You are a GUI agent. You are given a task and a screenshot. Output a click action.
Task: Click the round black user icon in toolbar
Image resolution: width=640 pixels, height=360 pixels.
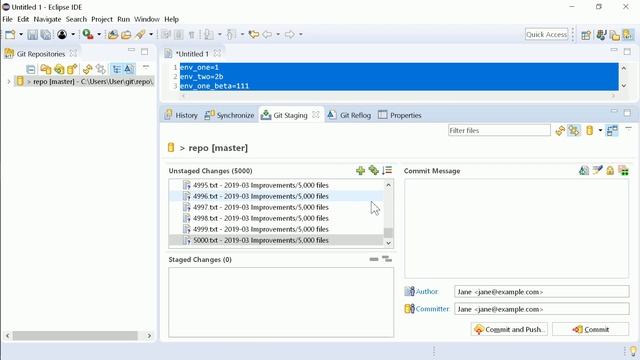62,35
